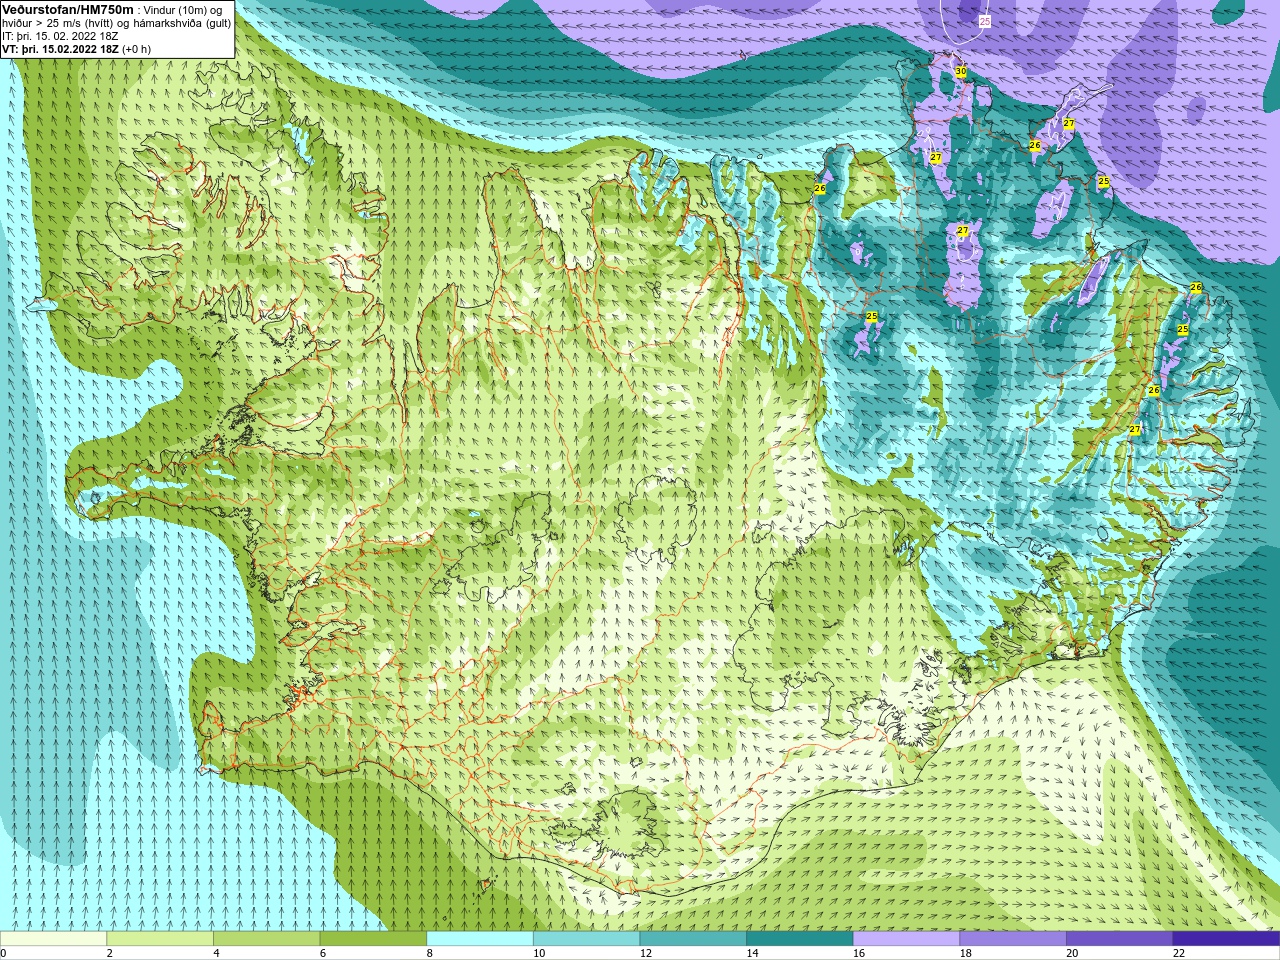This screenshot has width=1280, height=960.
Task: Click the legend scale value 2
Action: [x=110, y=954]
